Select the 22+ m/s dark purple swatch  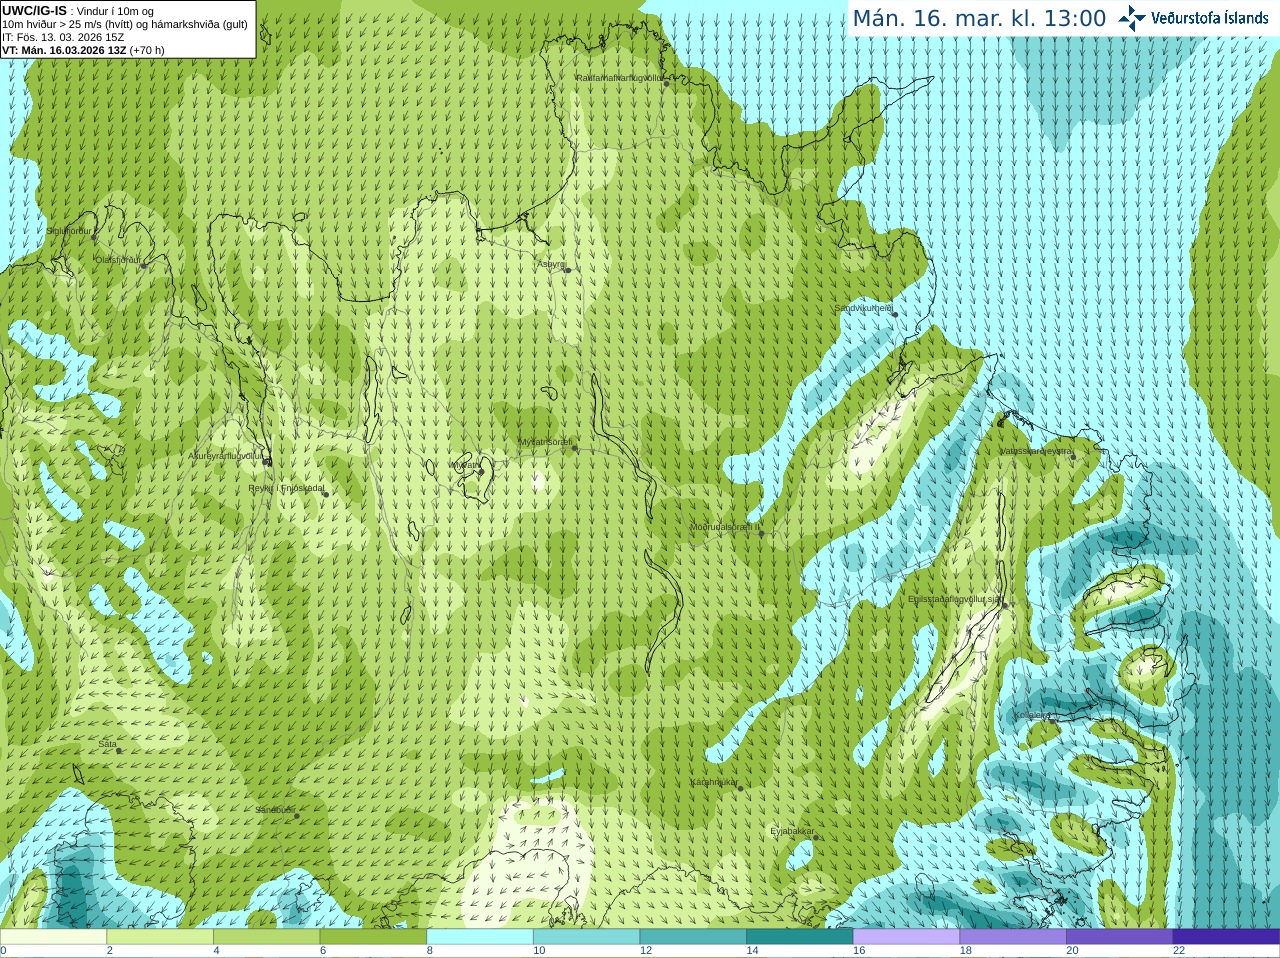tap(1226, 937)
